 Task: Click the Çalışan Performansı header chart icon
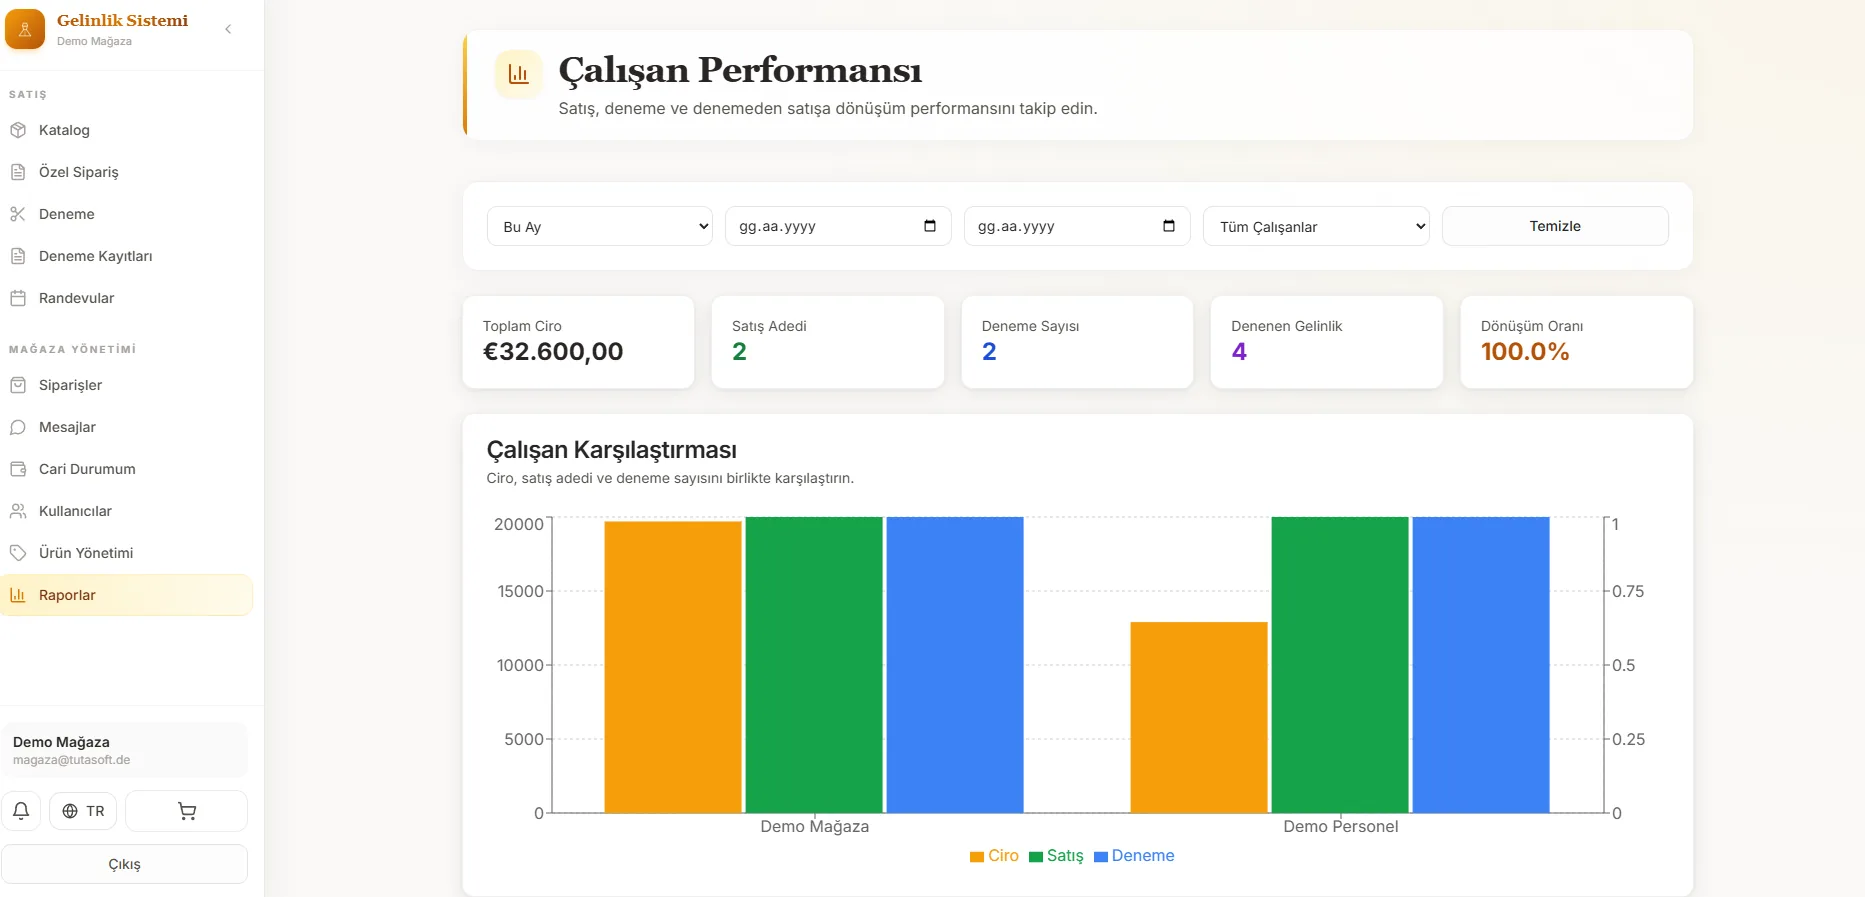point(518,74)
